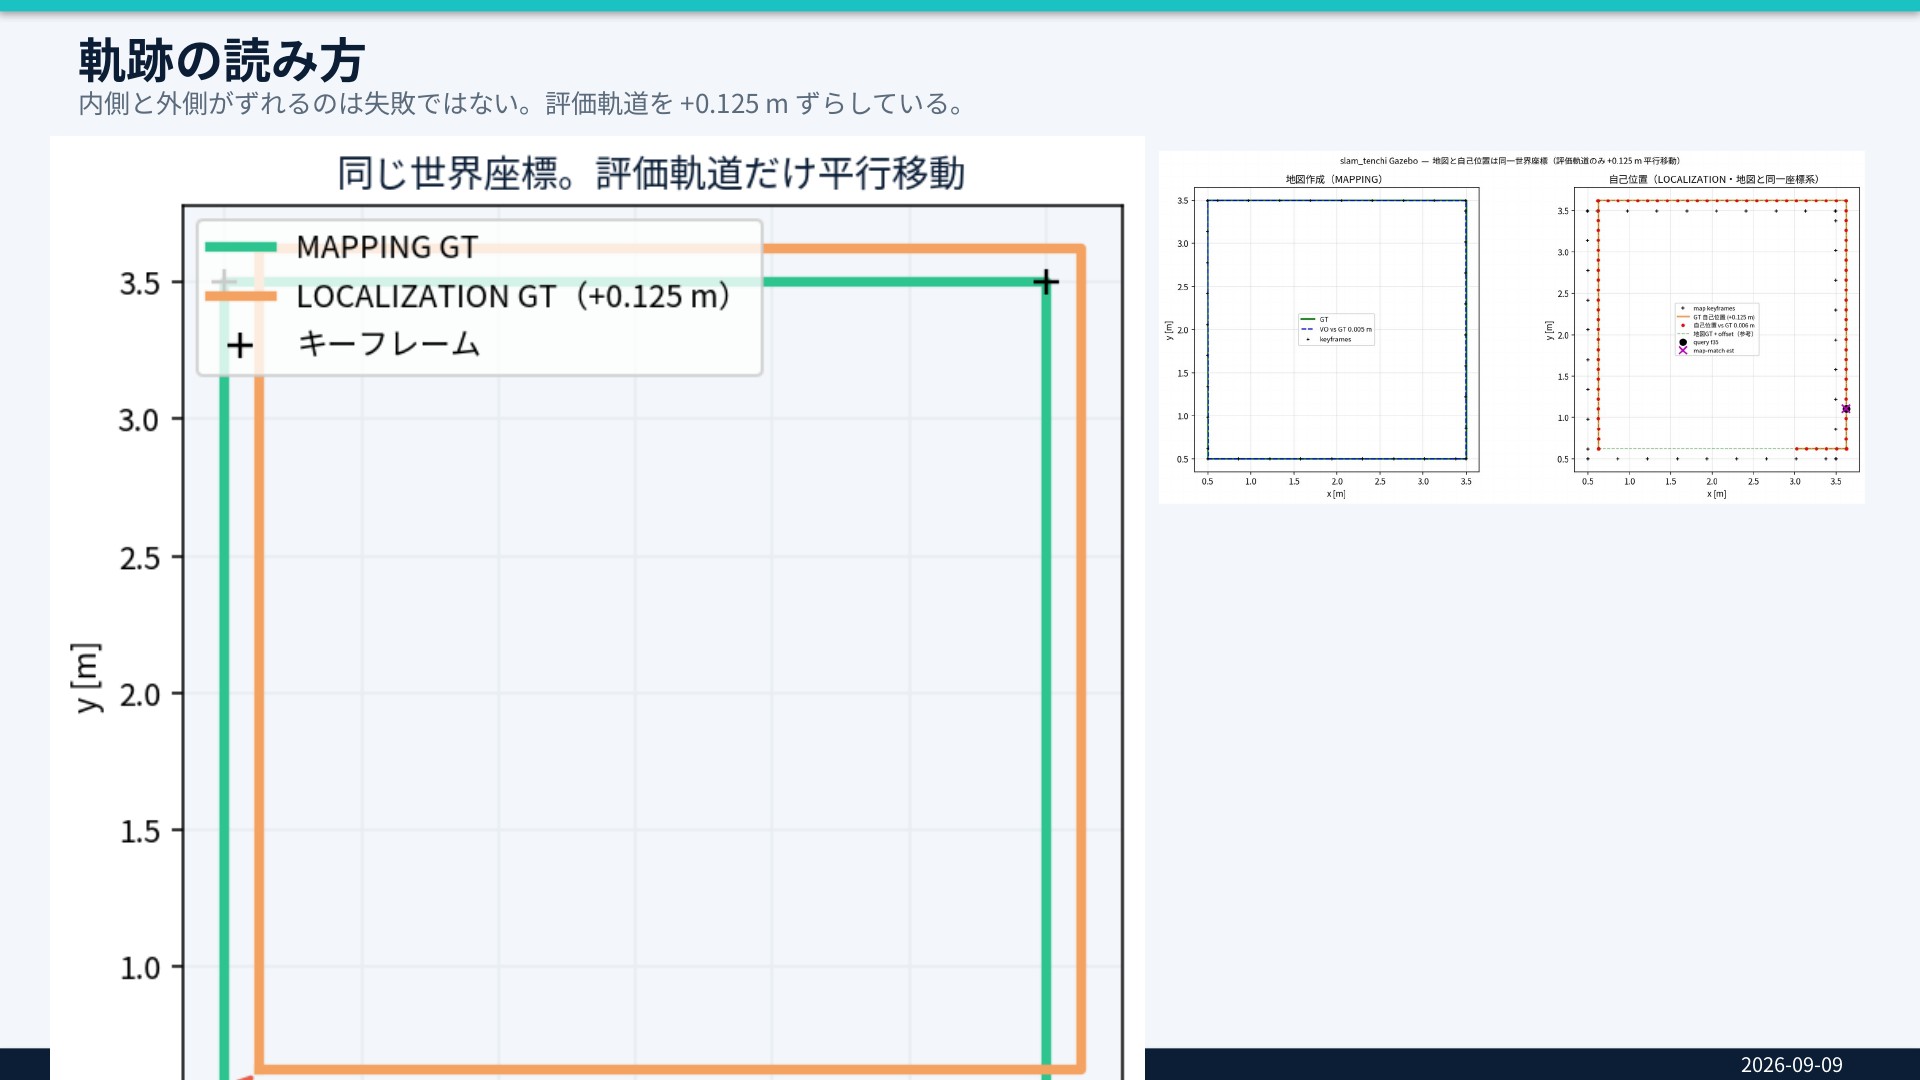Open the small MAPPING trajectory plot

tap(1336, 330)
